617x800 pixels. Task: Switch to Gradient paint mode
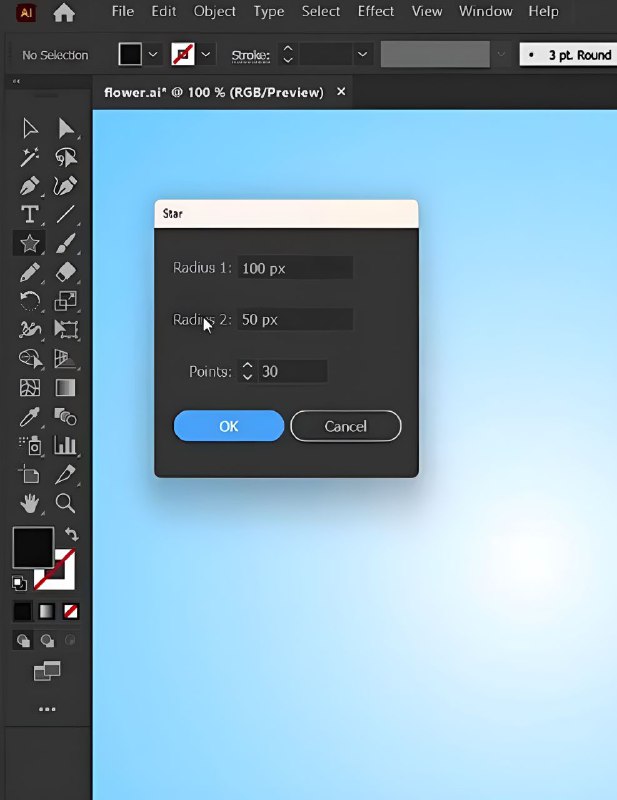(x=46, y=611)
